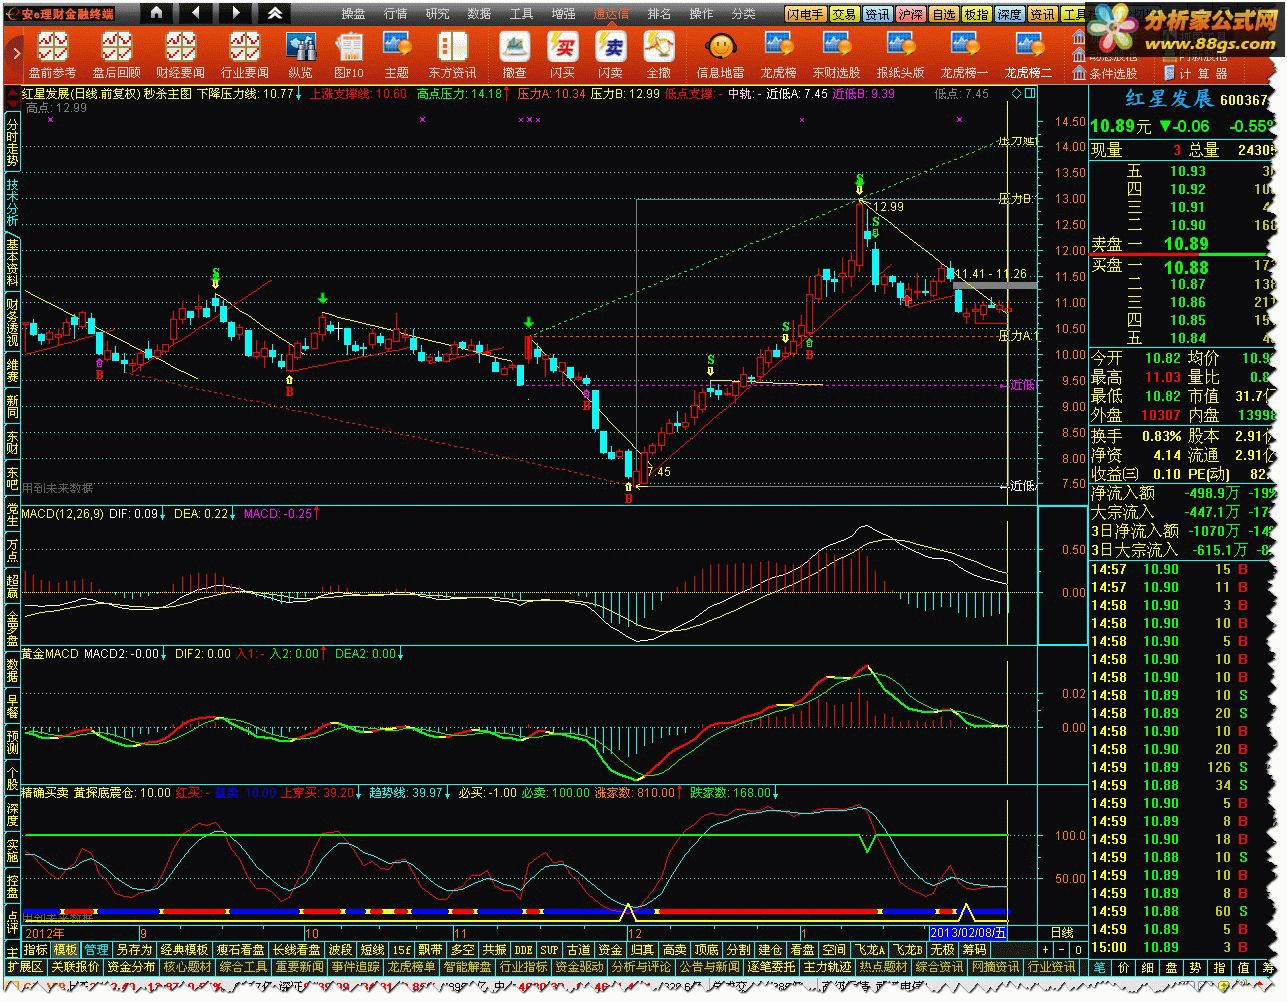Viewport: 1287px width, 1002px height.
Task: Open 东方资讯 book icon
Action: (x=453, y=55)
